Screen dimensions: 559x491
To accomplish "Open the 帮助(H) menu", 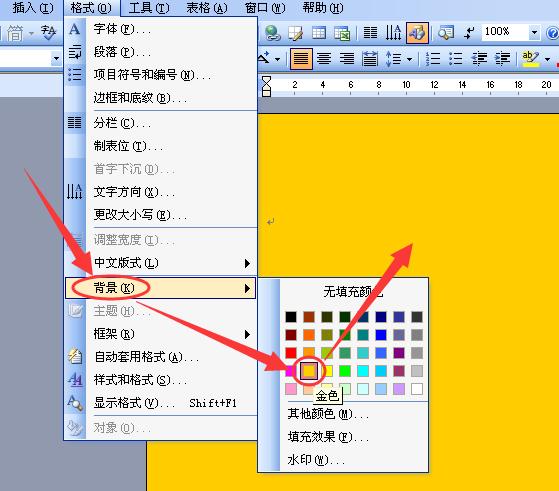I will 323,8.
